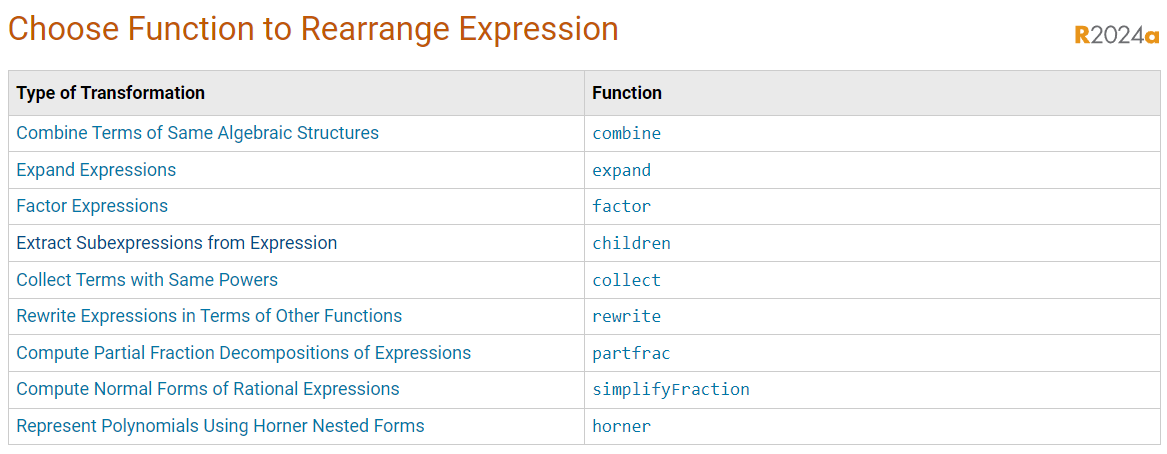Viewport: 1167px width, 454px height.
Task: Click the horner function link
Action: [x=621, y=427]
